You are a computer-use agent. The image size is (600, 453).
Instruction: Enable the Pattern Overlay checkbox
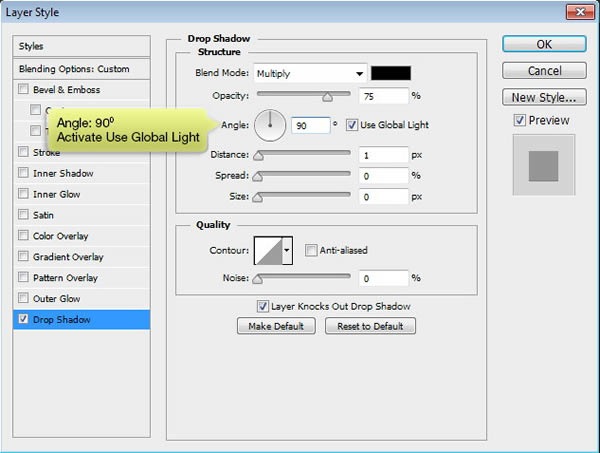click(23, 277)
